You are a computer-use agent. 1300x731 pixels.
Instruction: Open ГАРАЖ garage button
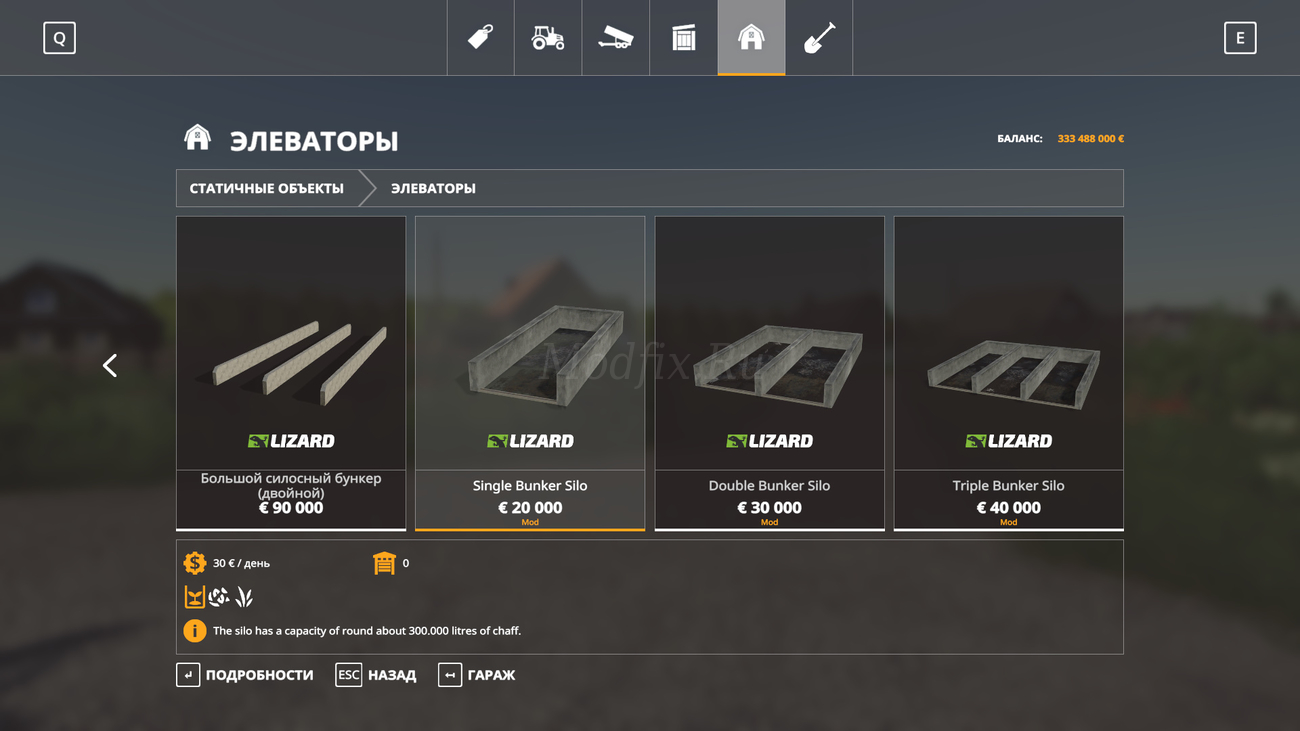[477, 675]
